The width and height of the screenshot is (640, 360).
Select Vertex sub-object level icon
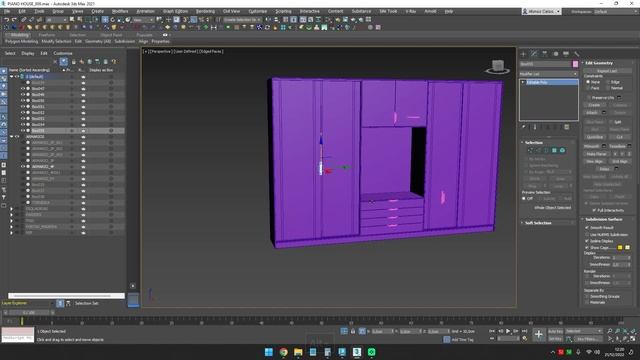[530, 151]
